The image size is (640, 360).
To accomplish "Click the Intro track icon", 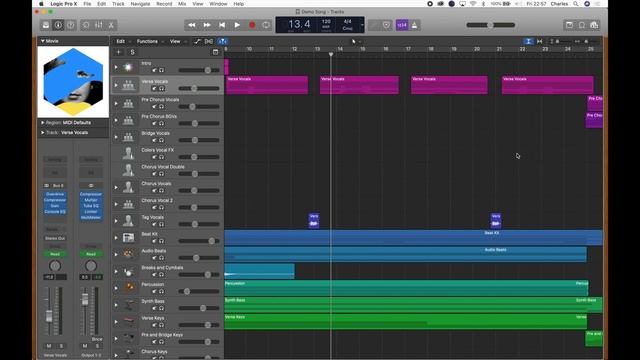I will (x=128, y=67).
